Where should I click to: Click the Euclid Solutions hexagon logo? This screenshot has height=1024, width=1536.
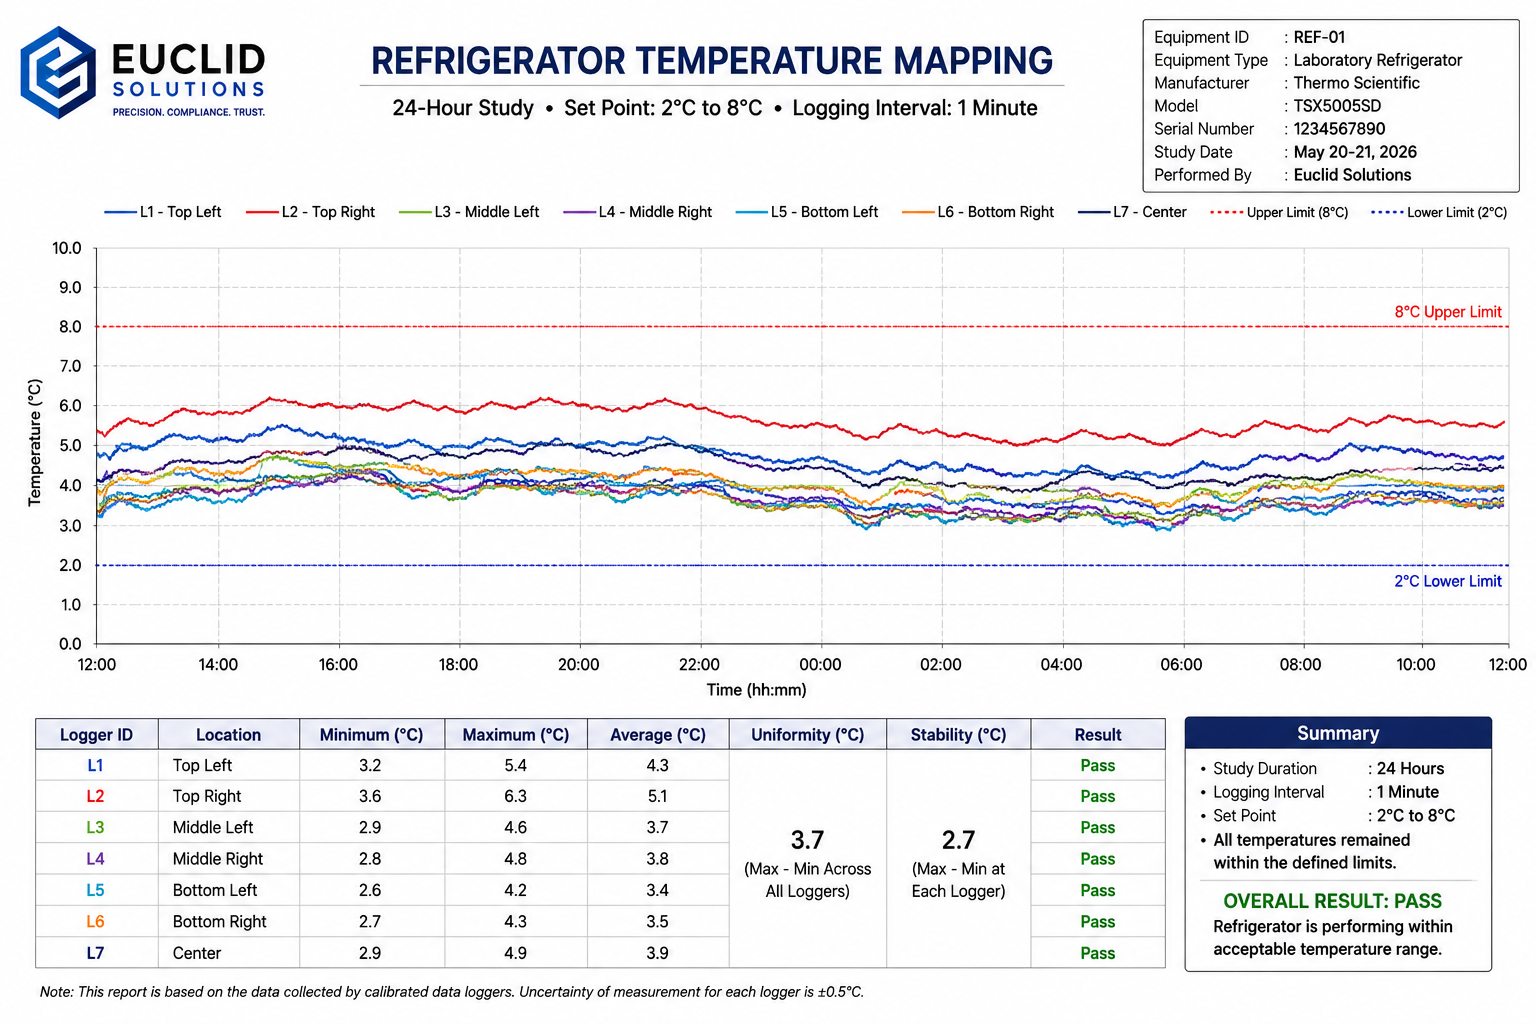click(58, 73)
